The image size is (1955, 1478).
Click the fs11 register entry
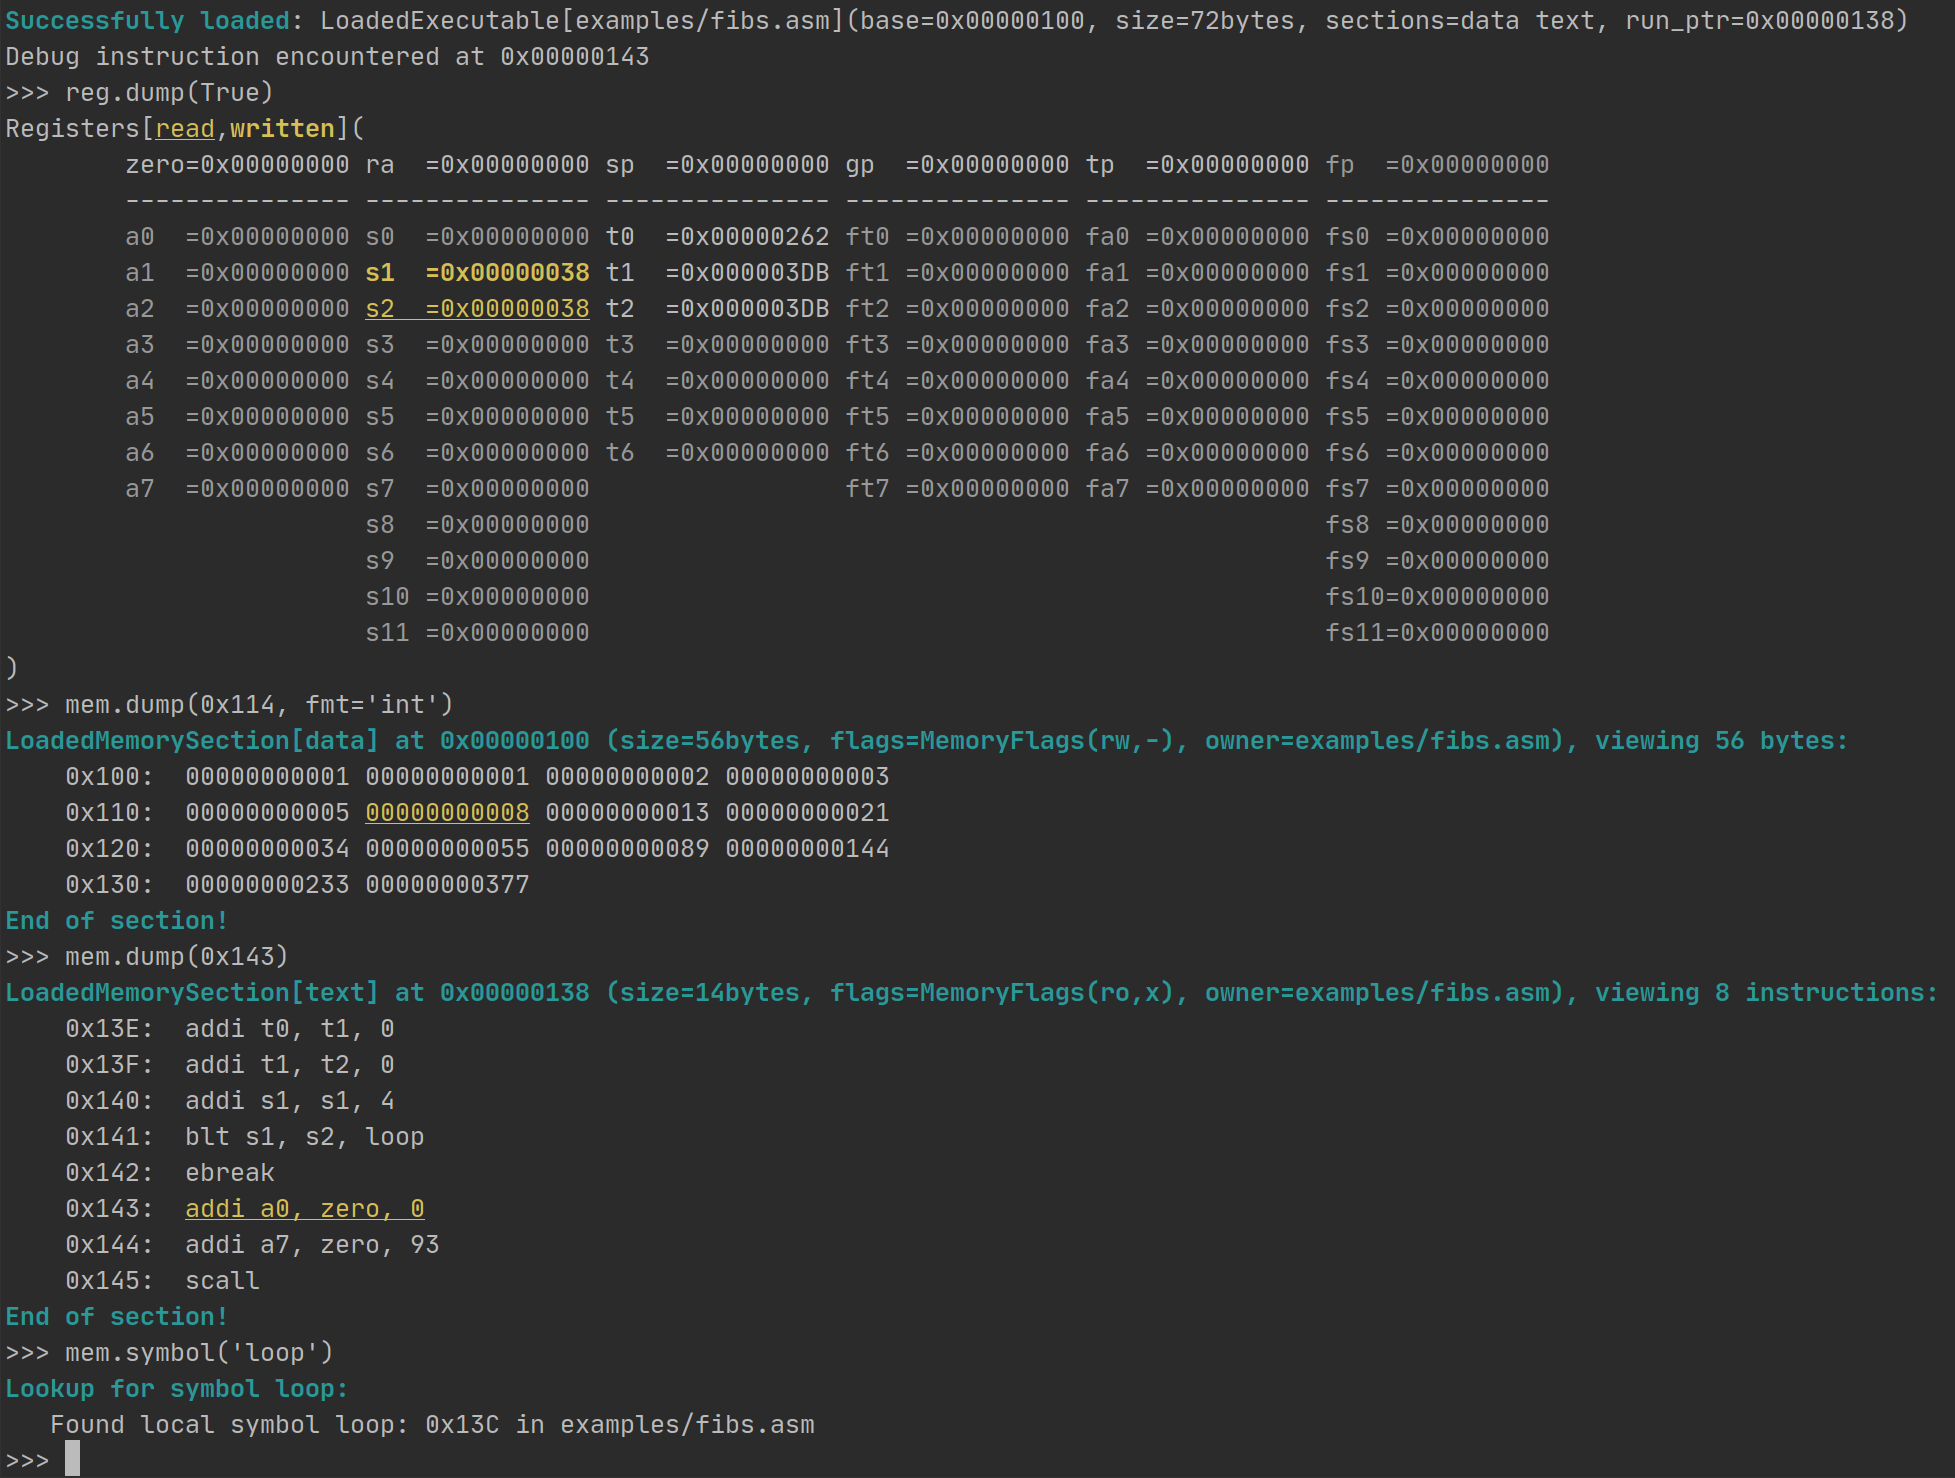(x=1438, y=633)
